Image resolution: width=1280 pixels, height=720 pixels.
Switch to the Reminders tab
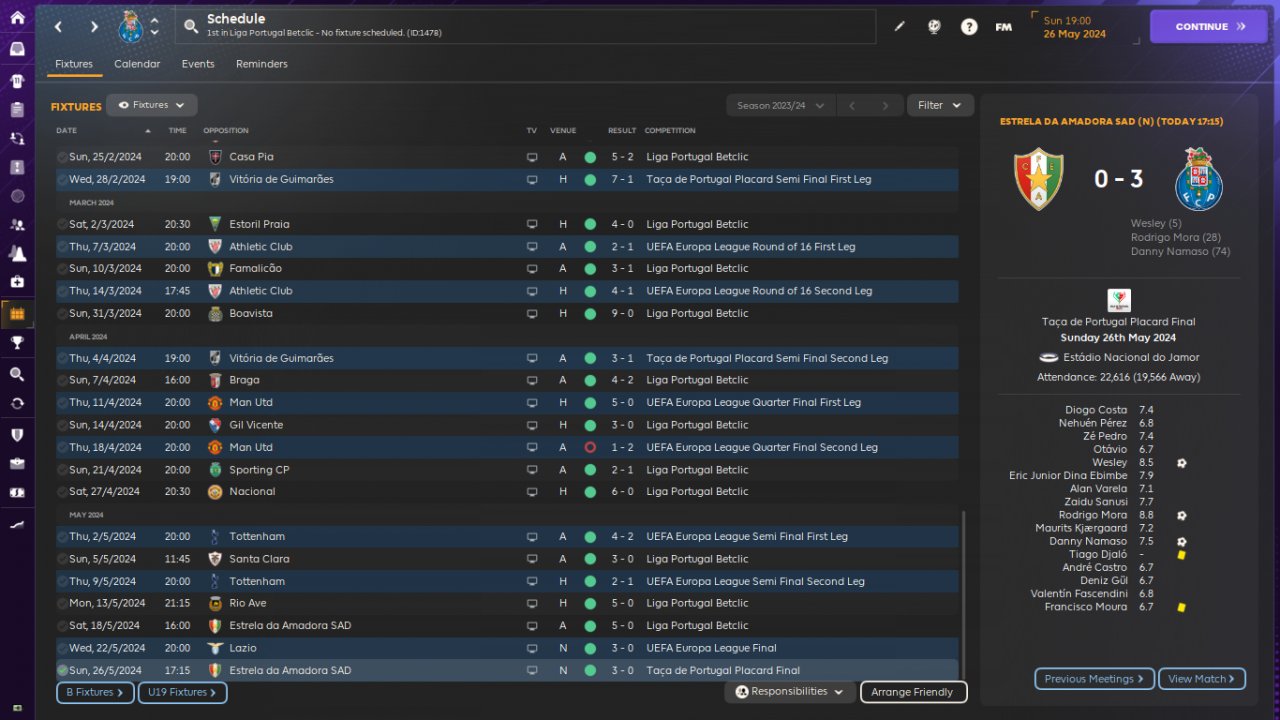tap(262, 64)
